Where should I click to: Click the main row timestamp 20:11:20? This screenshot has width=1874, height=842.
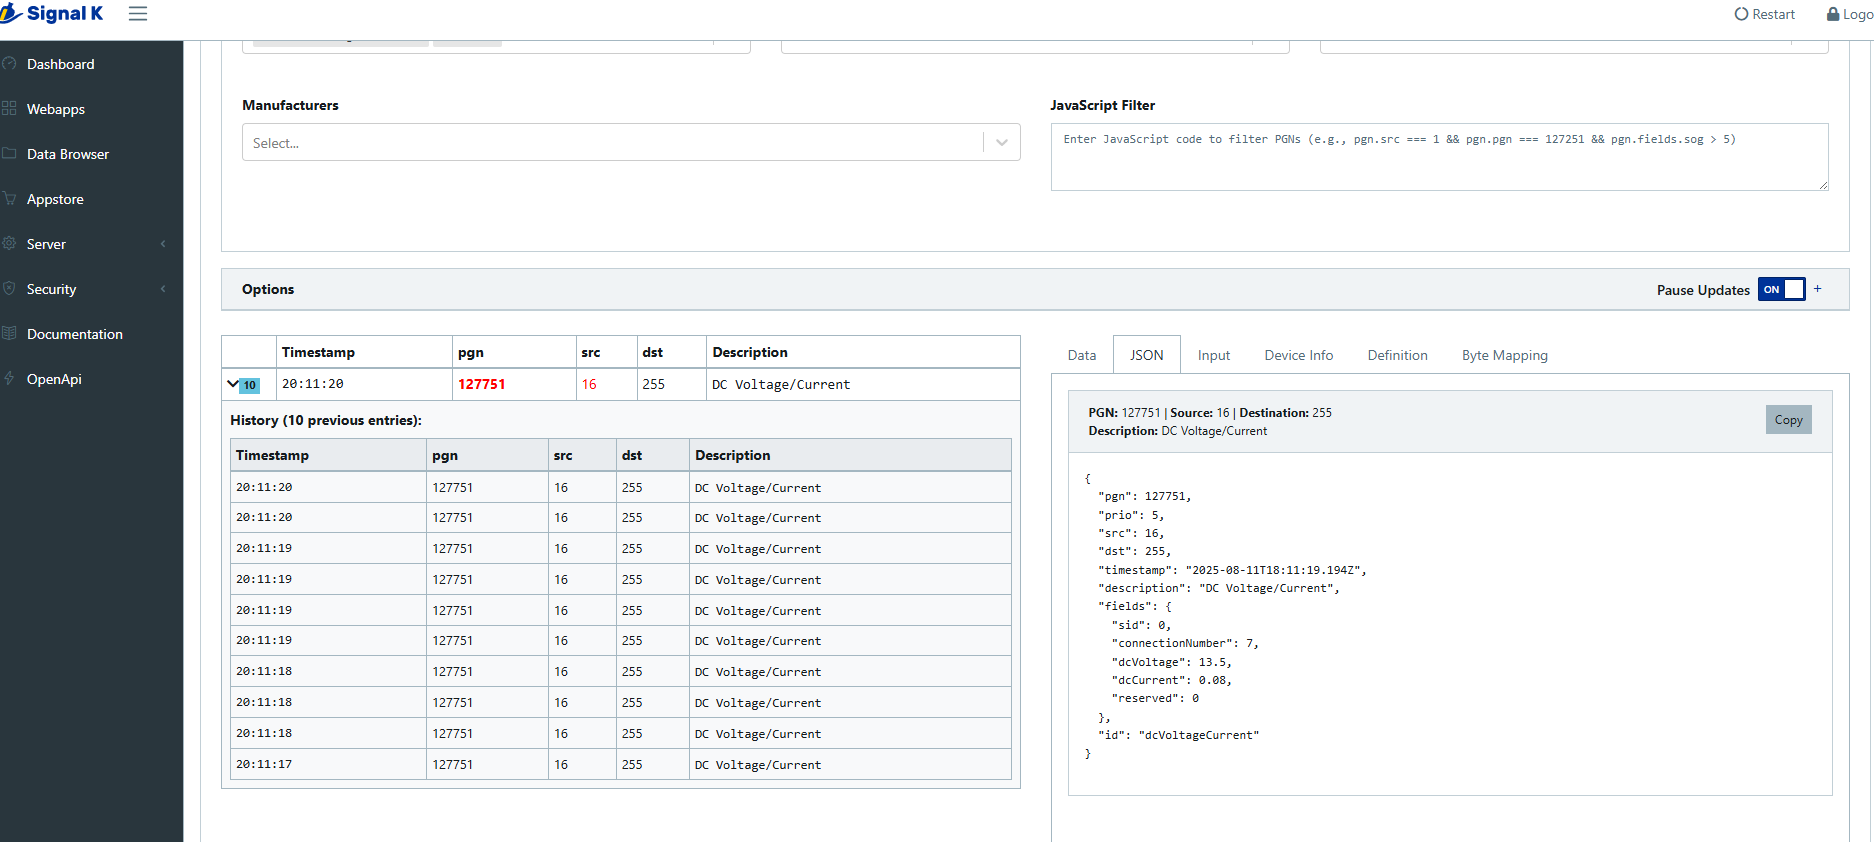[x=313, y=384]
